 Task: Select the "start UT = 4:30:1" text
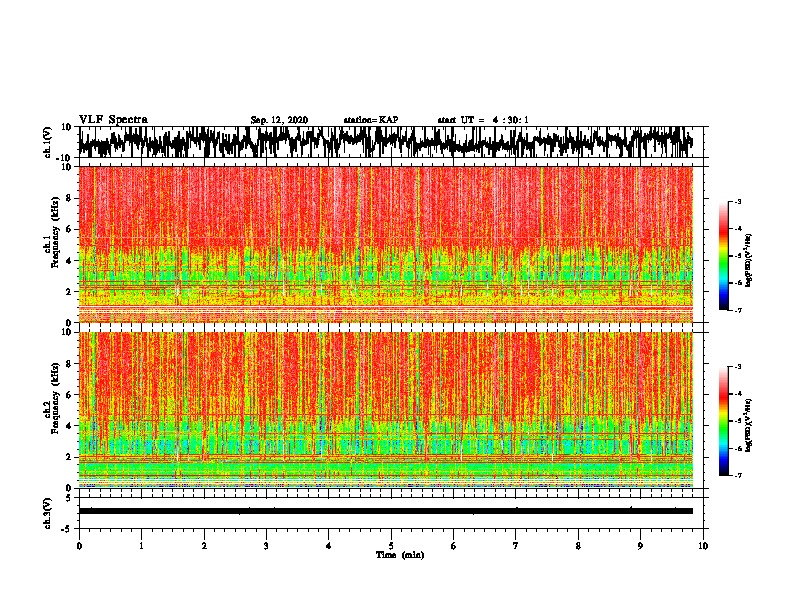pyautogui.click(x=483, y=120)
